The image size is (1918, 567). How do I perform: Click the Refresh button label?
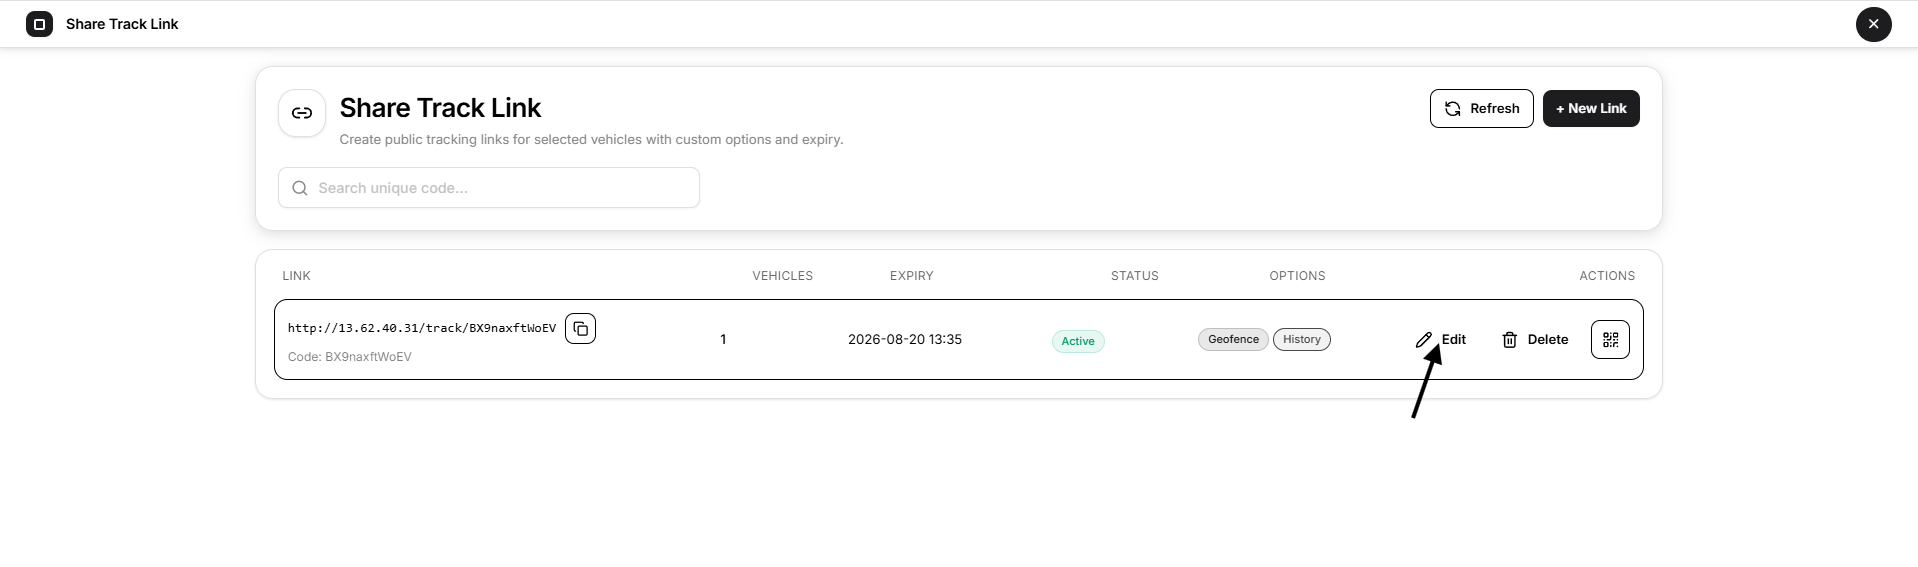tap(1495, 108)
